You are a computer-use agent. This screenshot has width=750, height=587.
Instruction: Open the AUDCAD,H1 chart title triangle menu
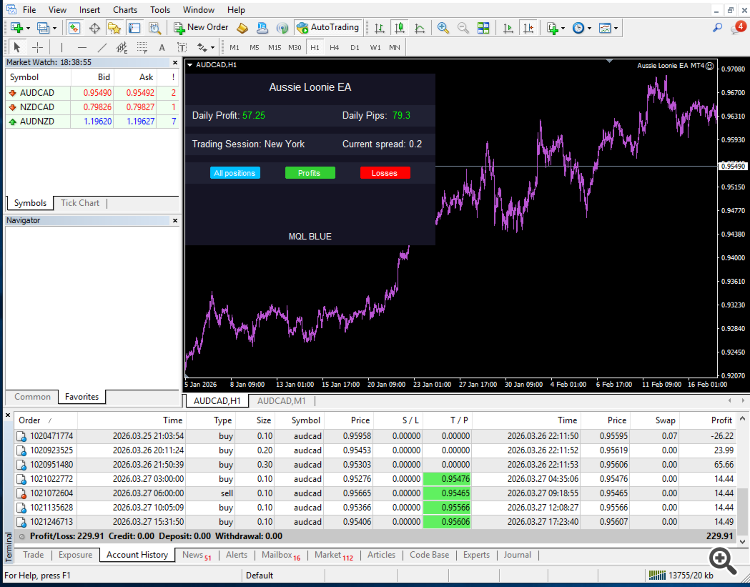(190, 65)
